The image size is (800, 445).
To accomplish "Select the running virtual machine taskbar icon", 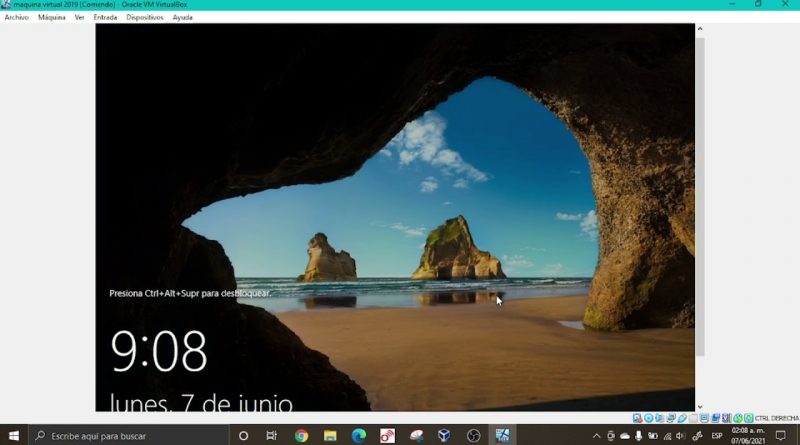I will [502, 436].
